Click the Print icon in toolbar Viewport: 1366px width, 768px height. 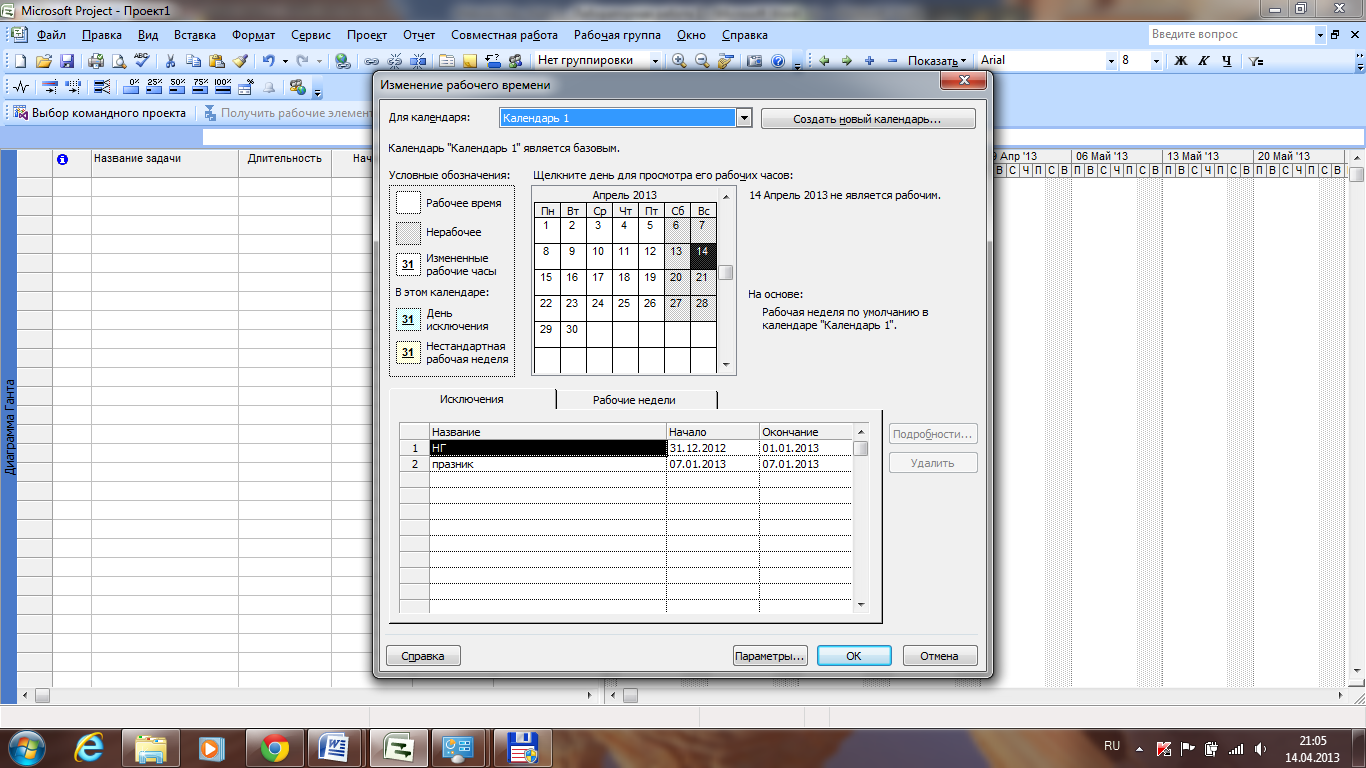[96, 61]
